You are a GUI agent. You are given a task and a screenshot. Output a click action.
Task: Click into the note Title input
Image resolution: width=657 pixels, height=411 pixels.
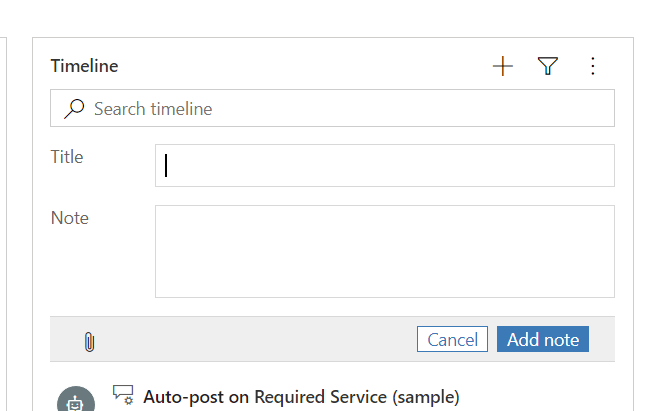(385, 165)
